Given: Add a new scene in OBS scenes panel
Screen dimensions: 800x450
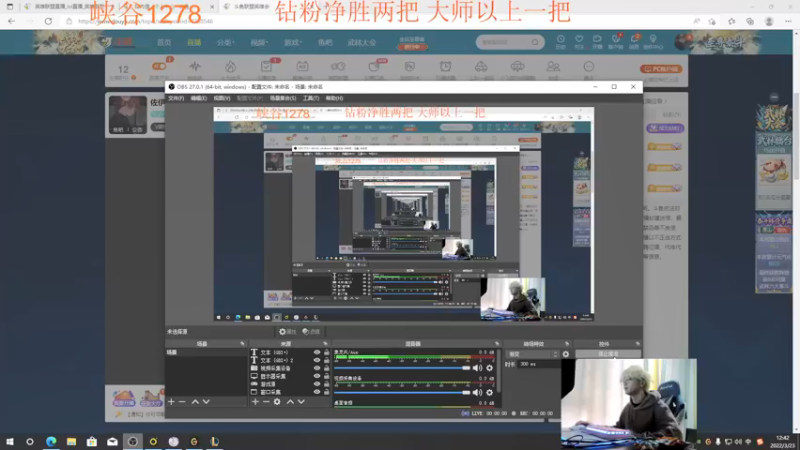Looking at the screenshot, I should coord(171,402).
